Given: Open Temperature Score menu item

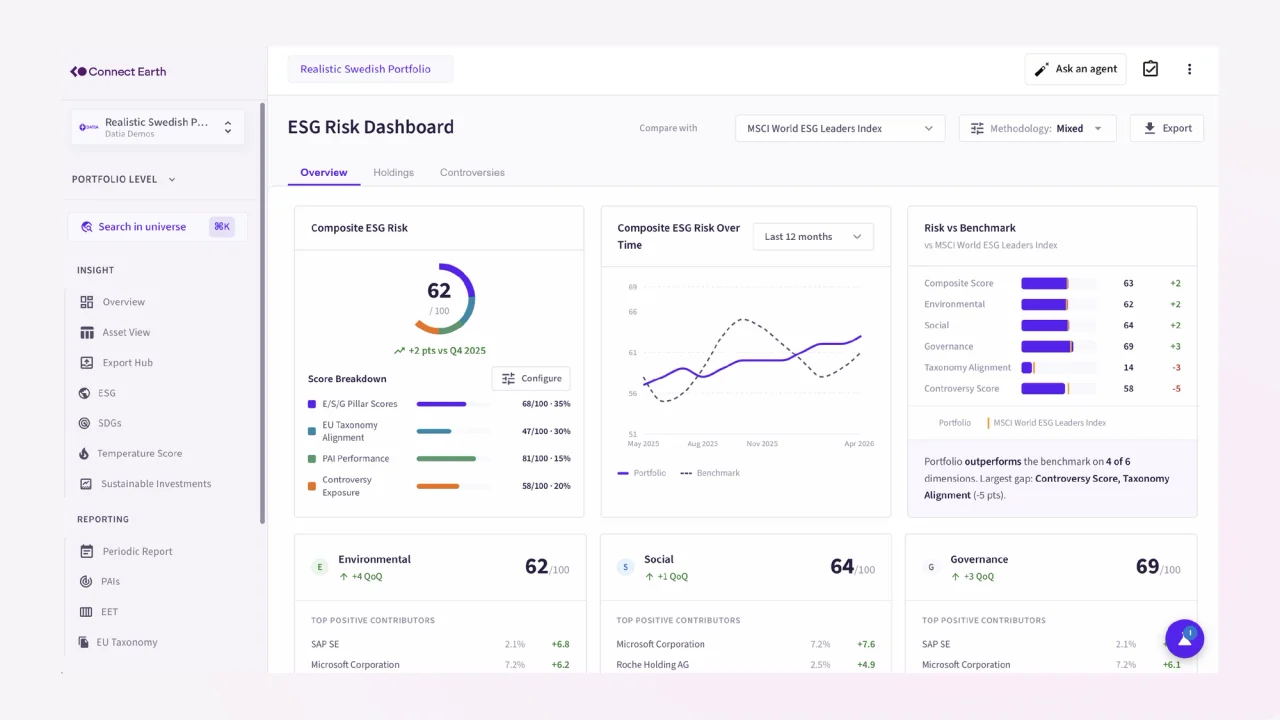Looking at the screenshot, I should pos(139,453).
